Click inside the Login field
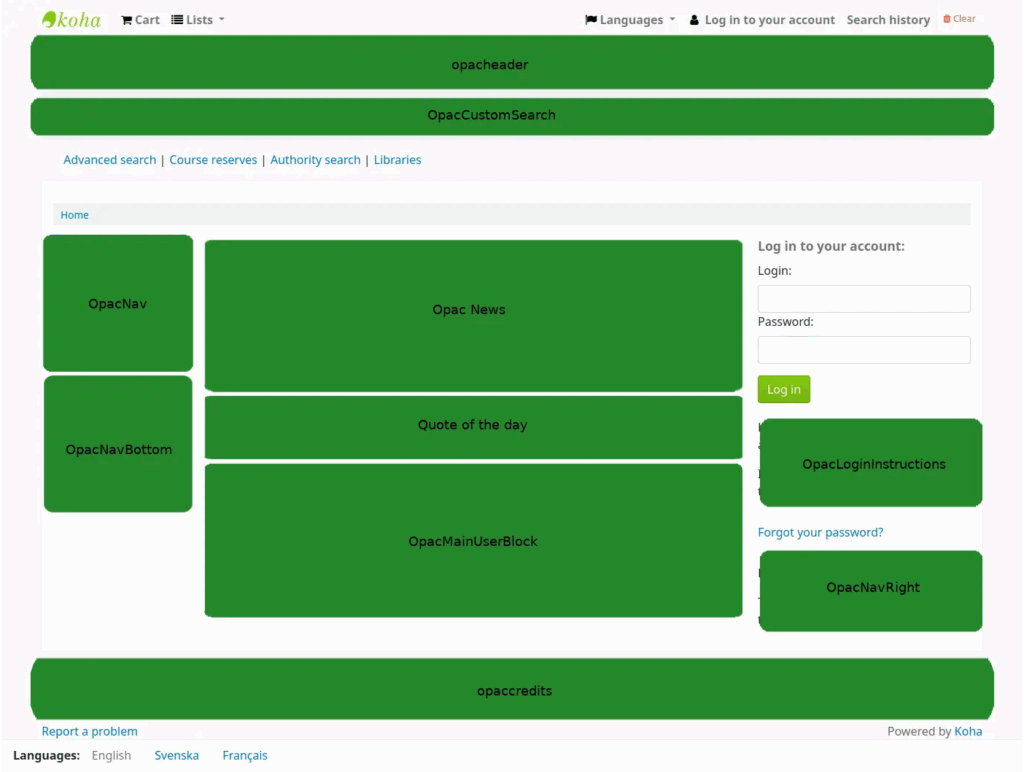The height and width of the screenshot is (772, 1024). click(863, 299)
